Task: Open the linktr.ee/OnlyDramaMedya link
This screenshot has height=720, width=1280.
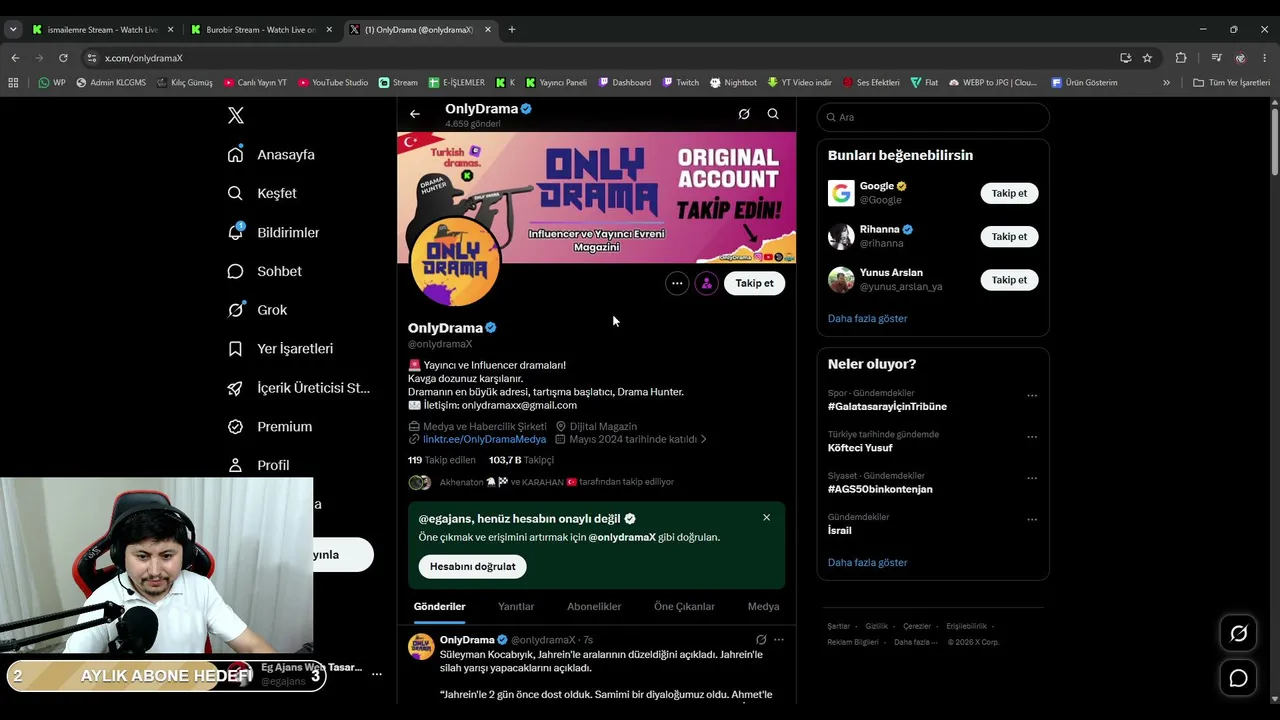Action: pos(484,439)
